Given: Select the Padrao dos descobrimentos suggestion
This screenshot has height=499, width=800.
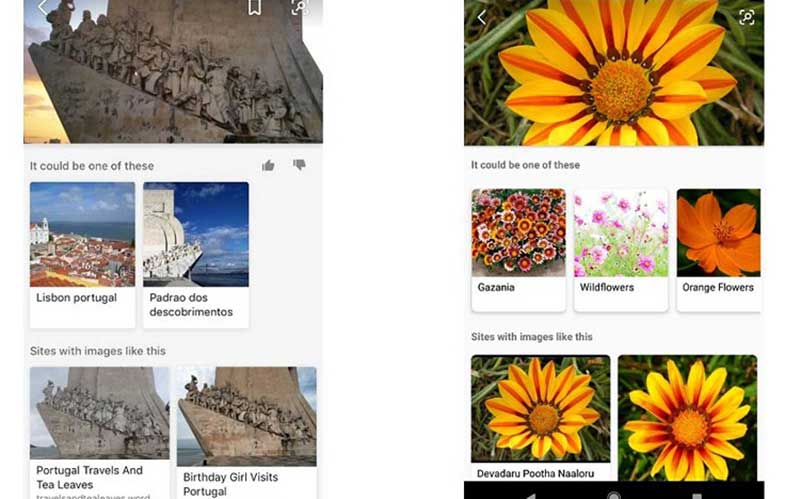Looking at the screenshot, I should (196, 254).
